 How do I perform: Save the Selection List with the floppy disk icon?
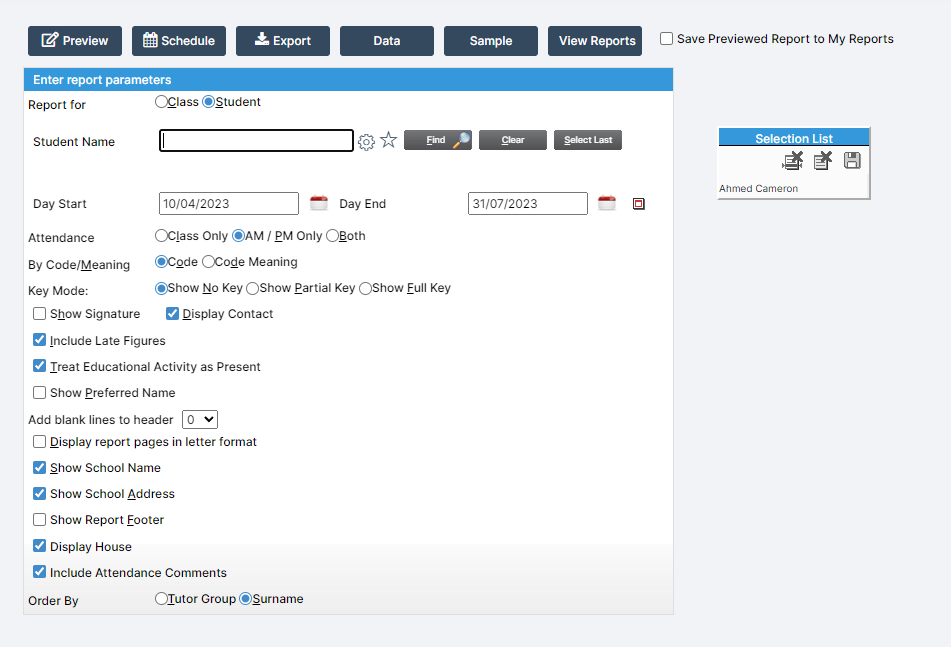pos(852,161)
